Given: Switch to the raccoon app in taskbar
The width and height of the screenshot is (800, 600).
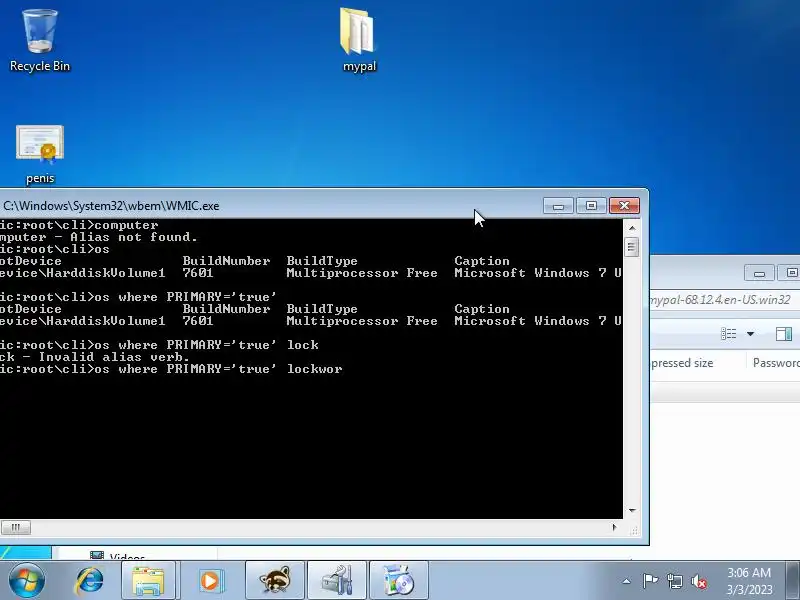Looking at the screenshot, I should (x=275, y=581).
